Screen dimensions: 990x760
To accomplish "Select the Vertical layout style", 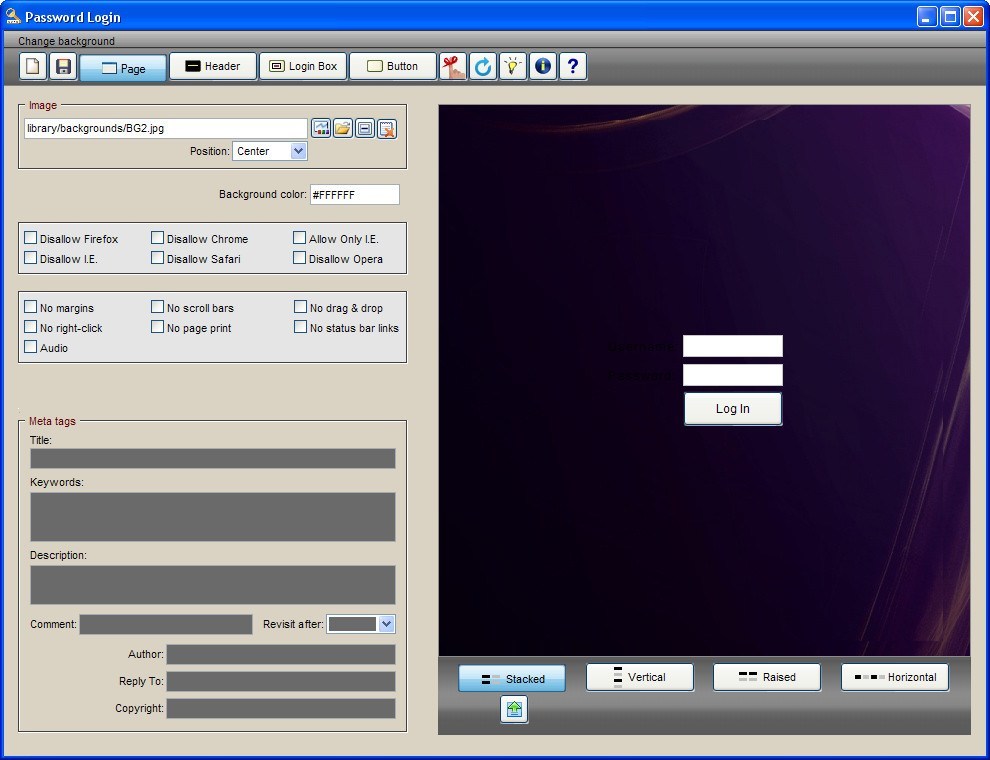I will 639,677.
